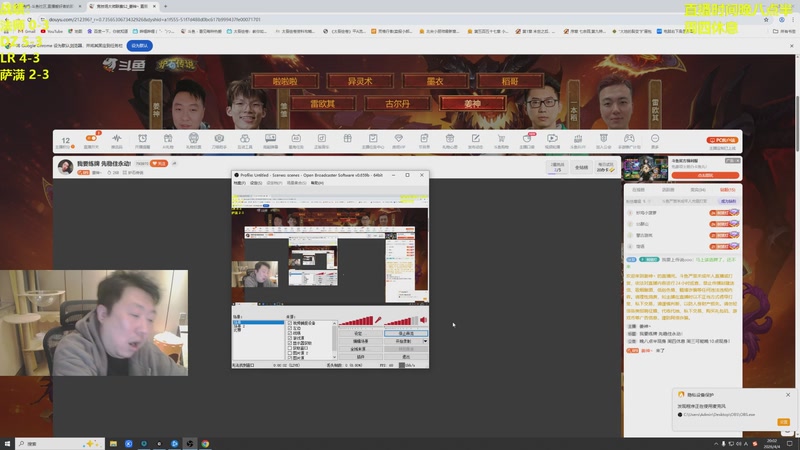Toggle the fourth checked OBS source checkbox

(x=290, y=338)
